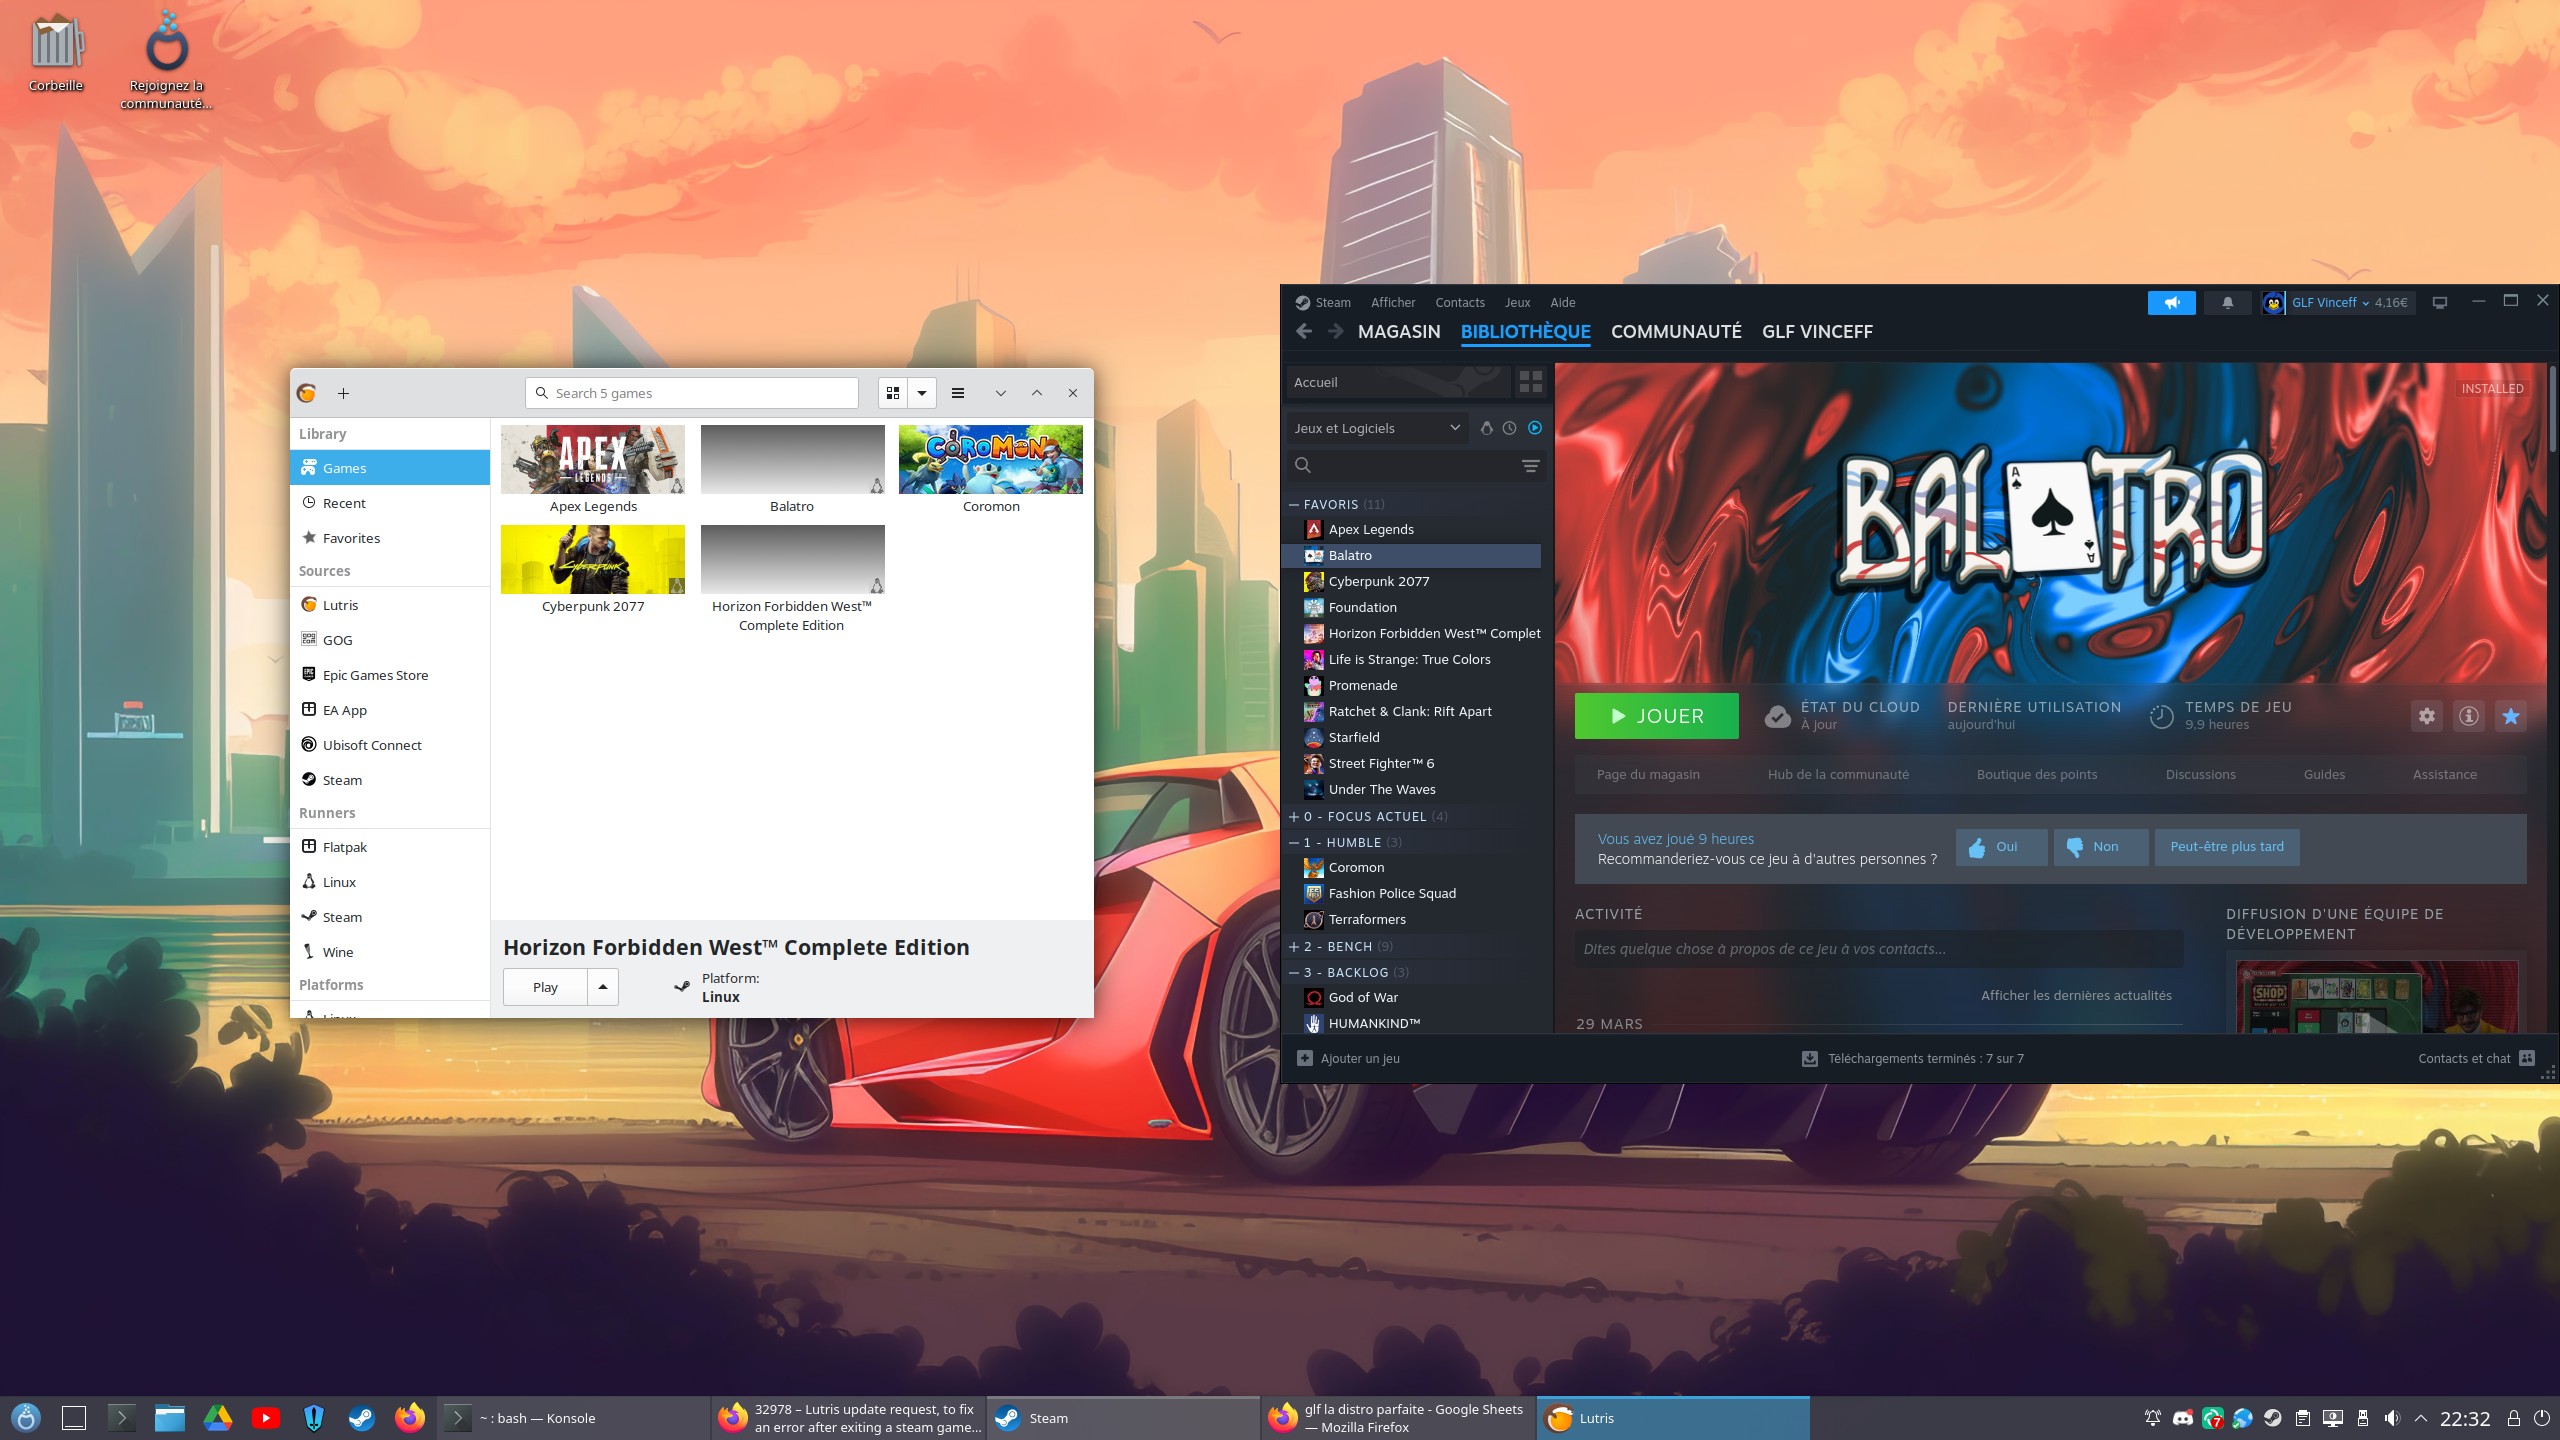Switch Lutris to grid view icon
Image resolution: width=2560 pixels, height=1440 pixels.
893,393
